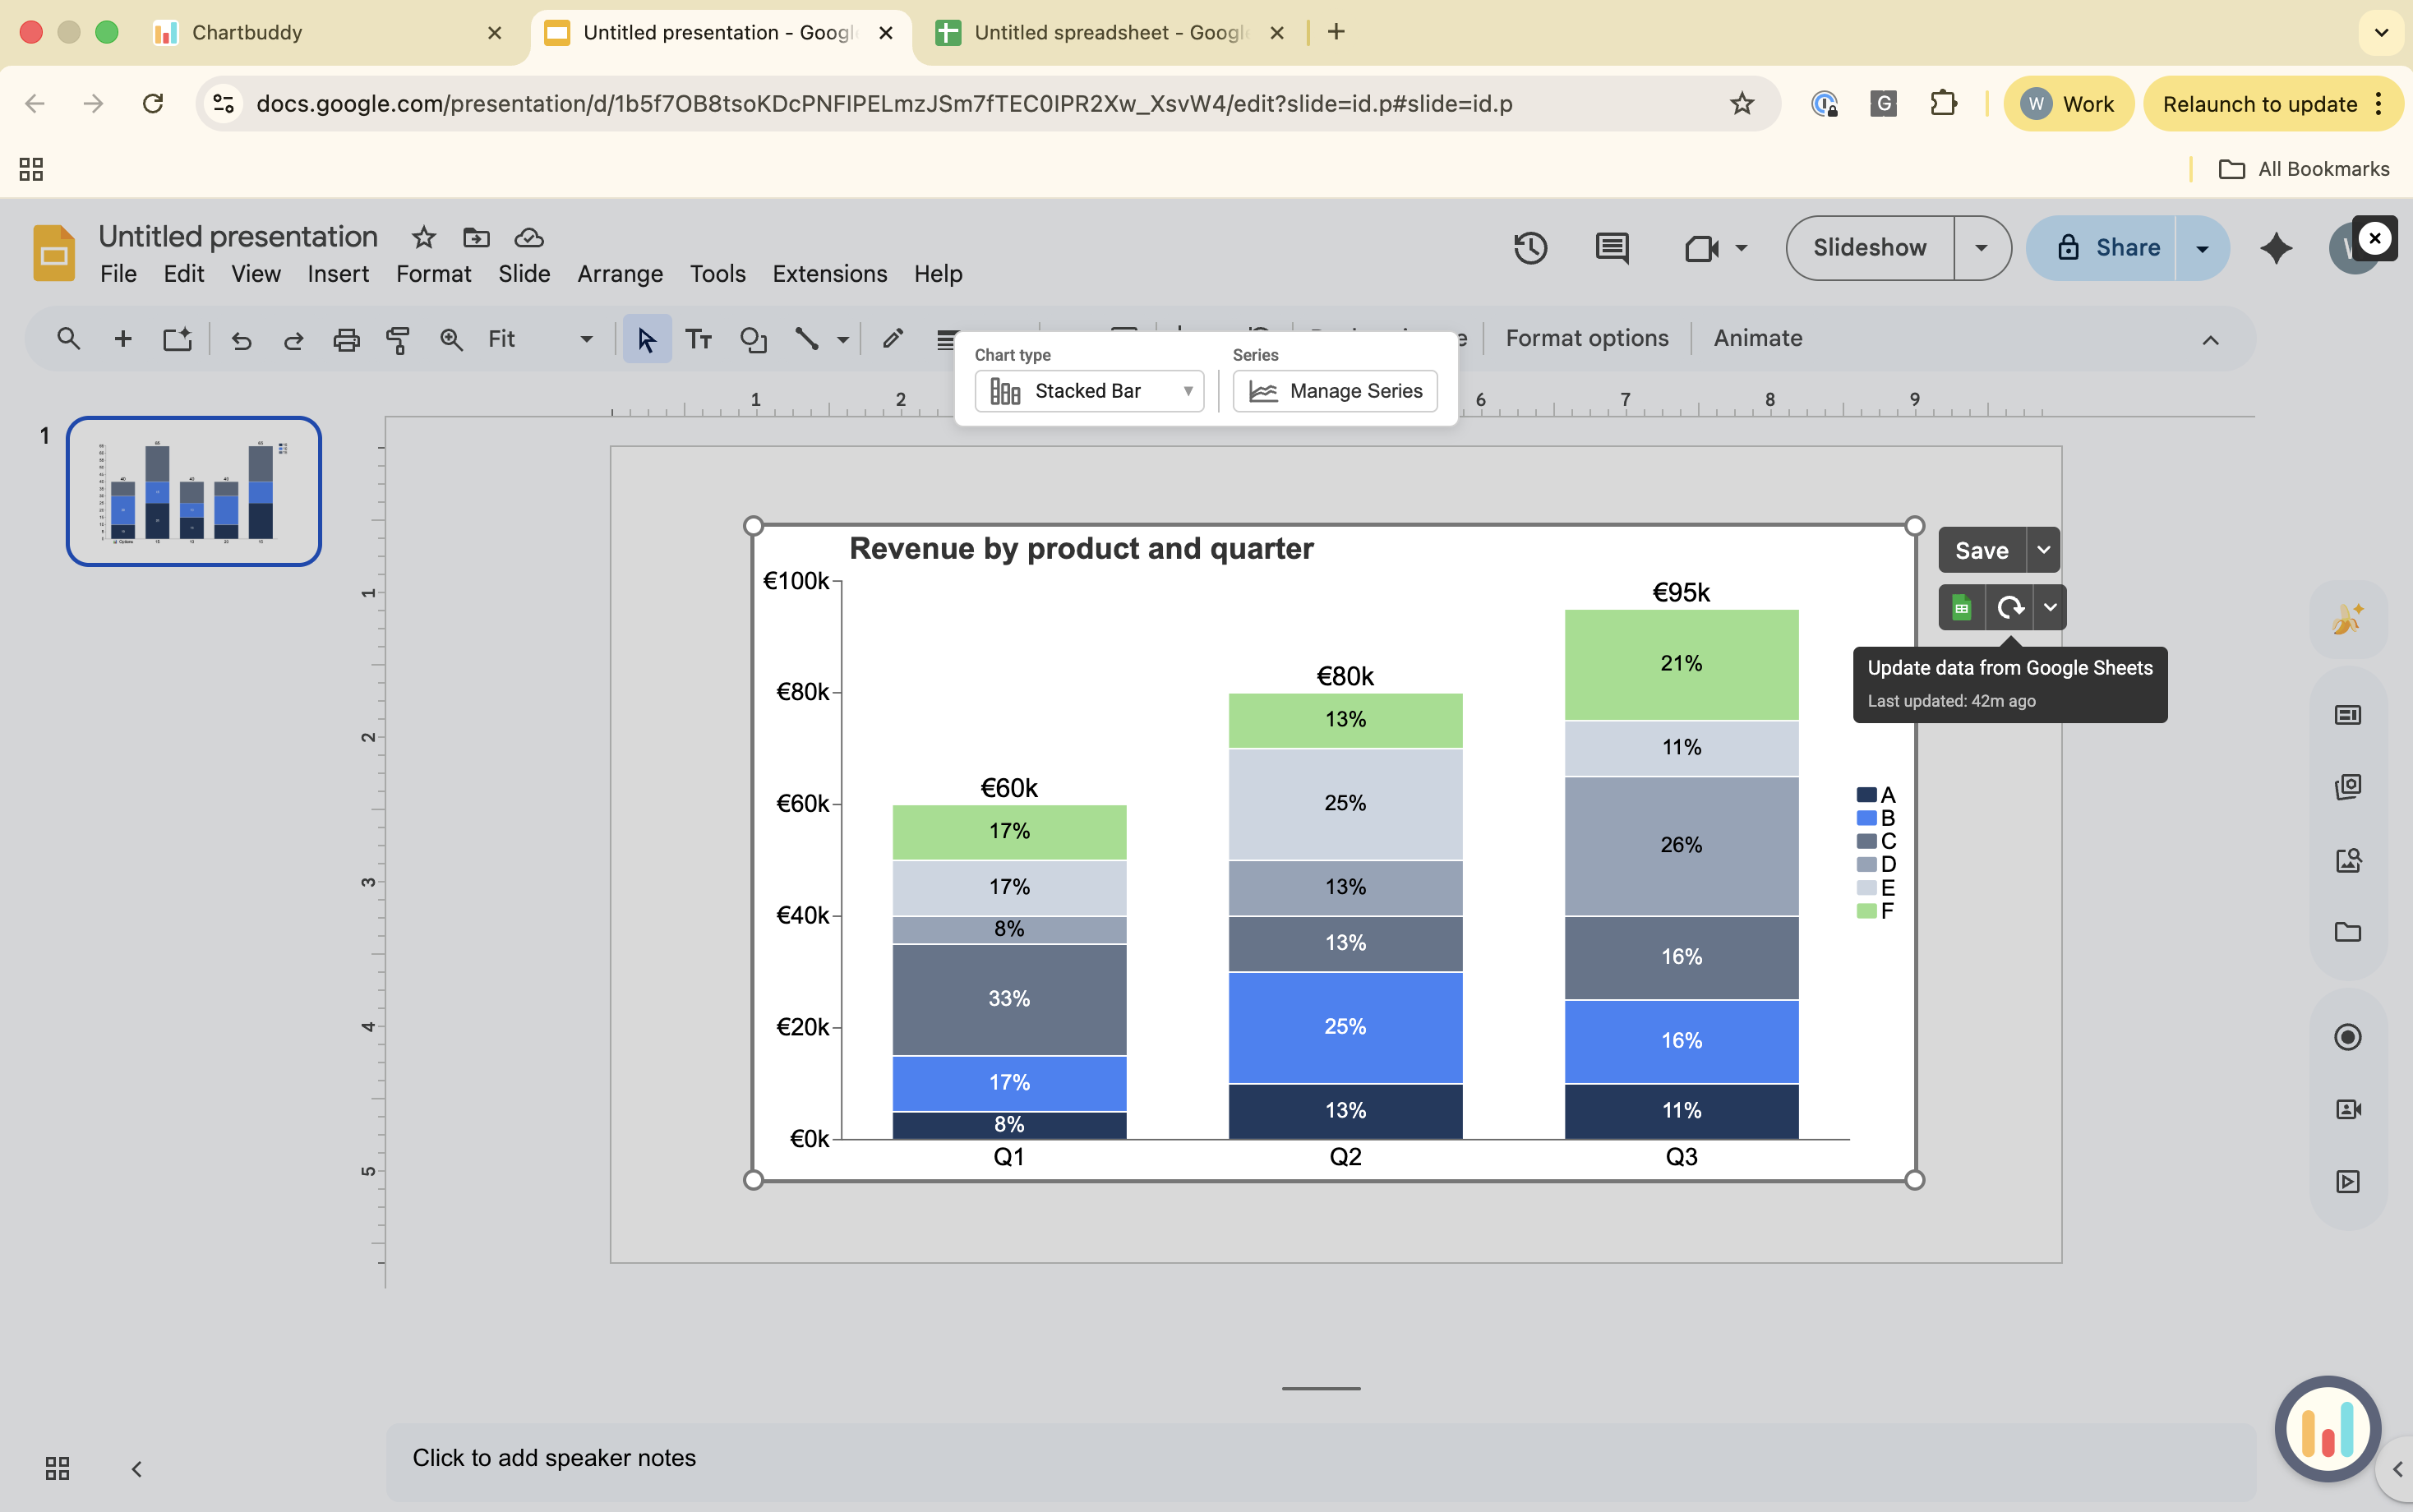The image size is (2413, 1512).
Task: Expand the Save button dropdown arrow
Action: coord(2044,549)
